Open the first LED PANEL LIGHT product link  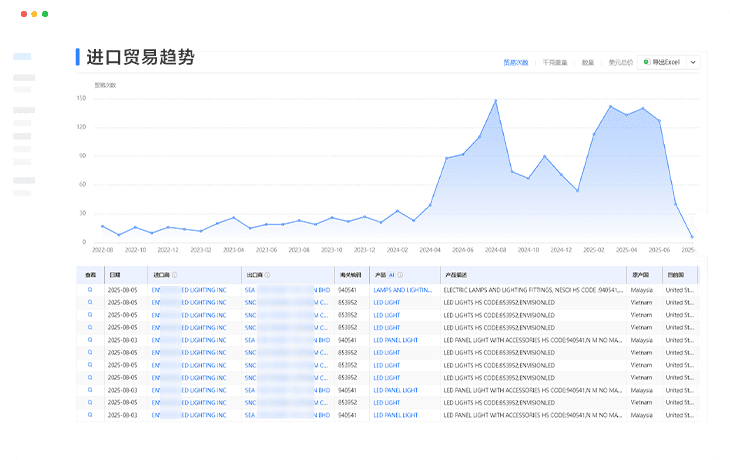tap(396, 340)
